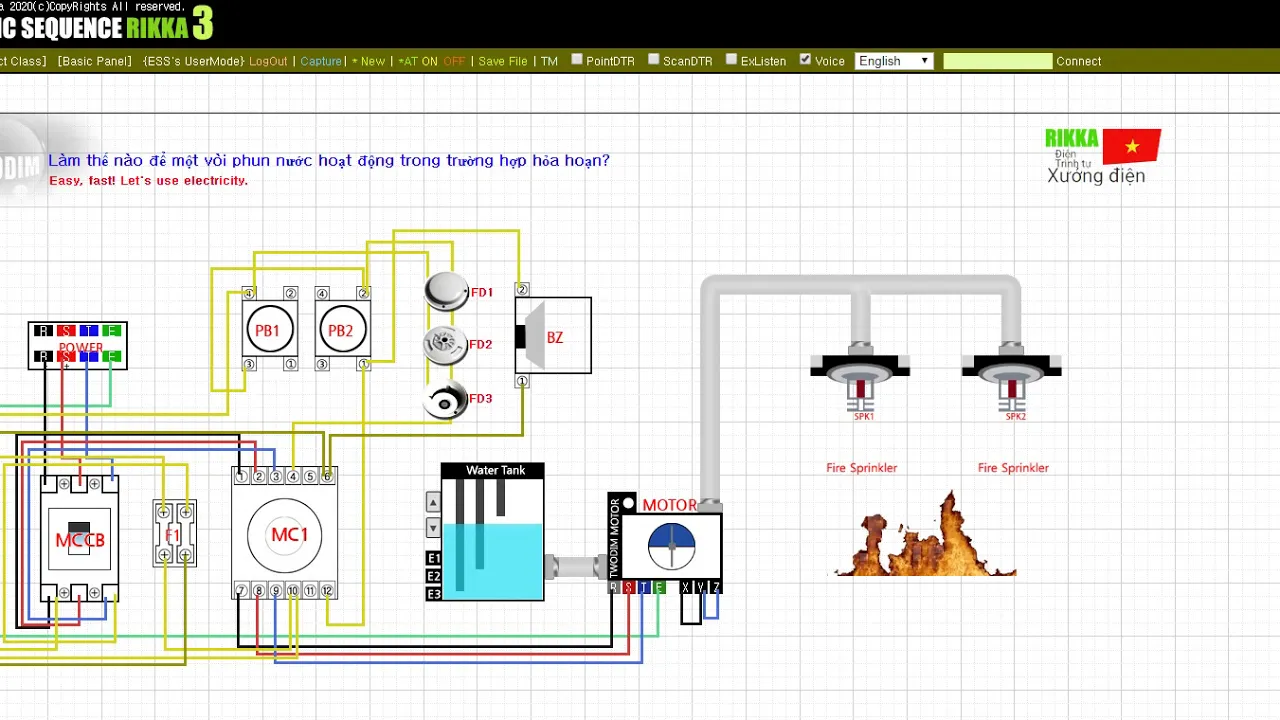Click Save File
The width and height of the screenshot is (1280, 720).
point(503,61)
